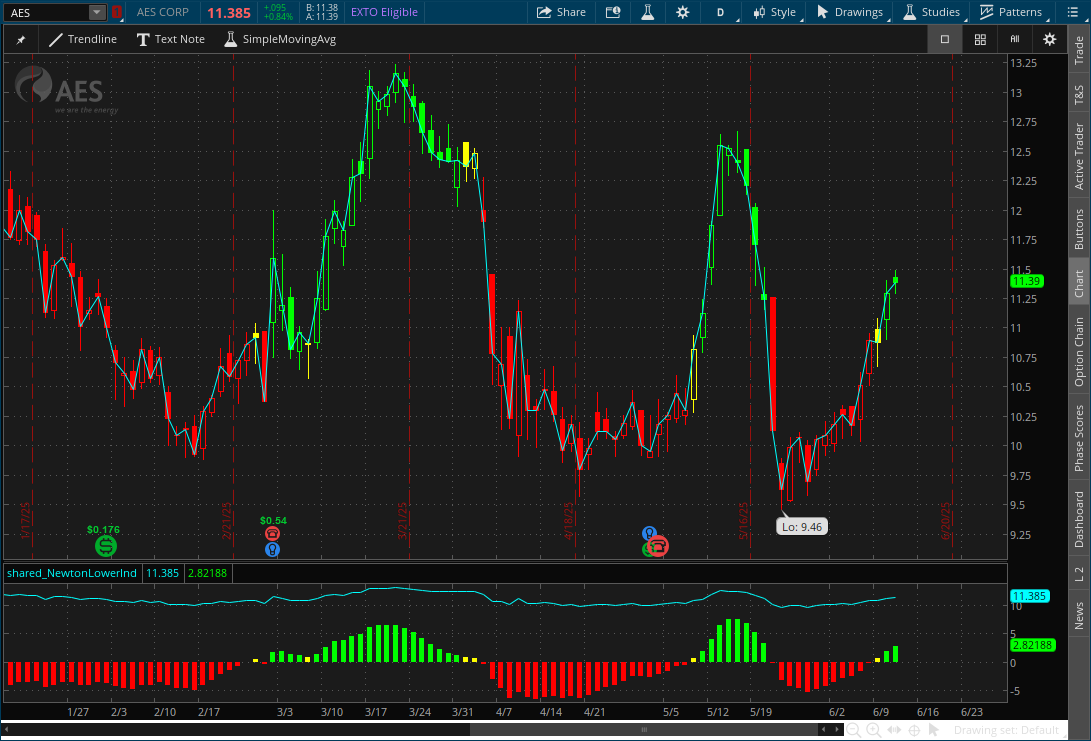Click the zoom in magnifier icon

[873, 730]
